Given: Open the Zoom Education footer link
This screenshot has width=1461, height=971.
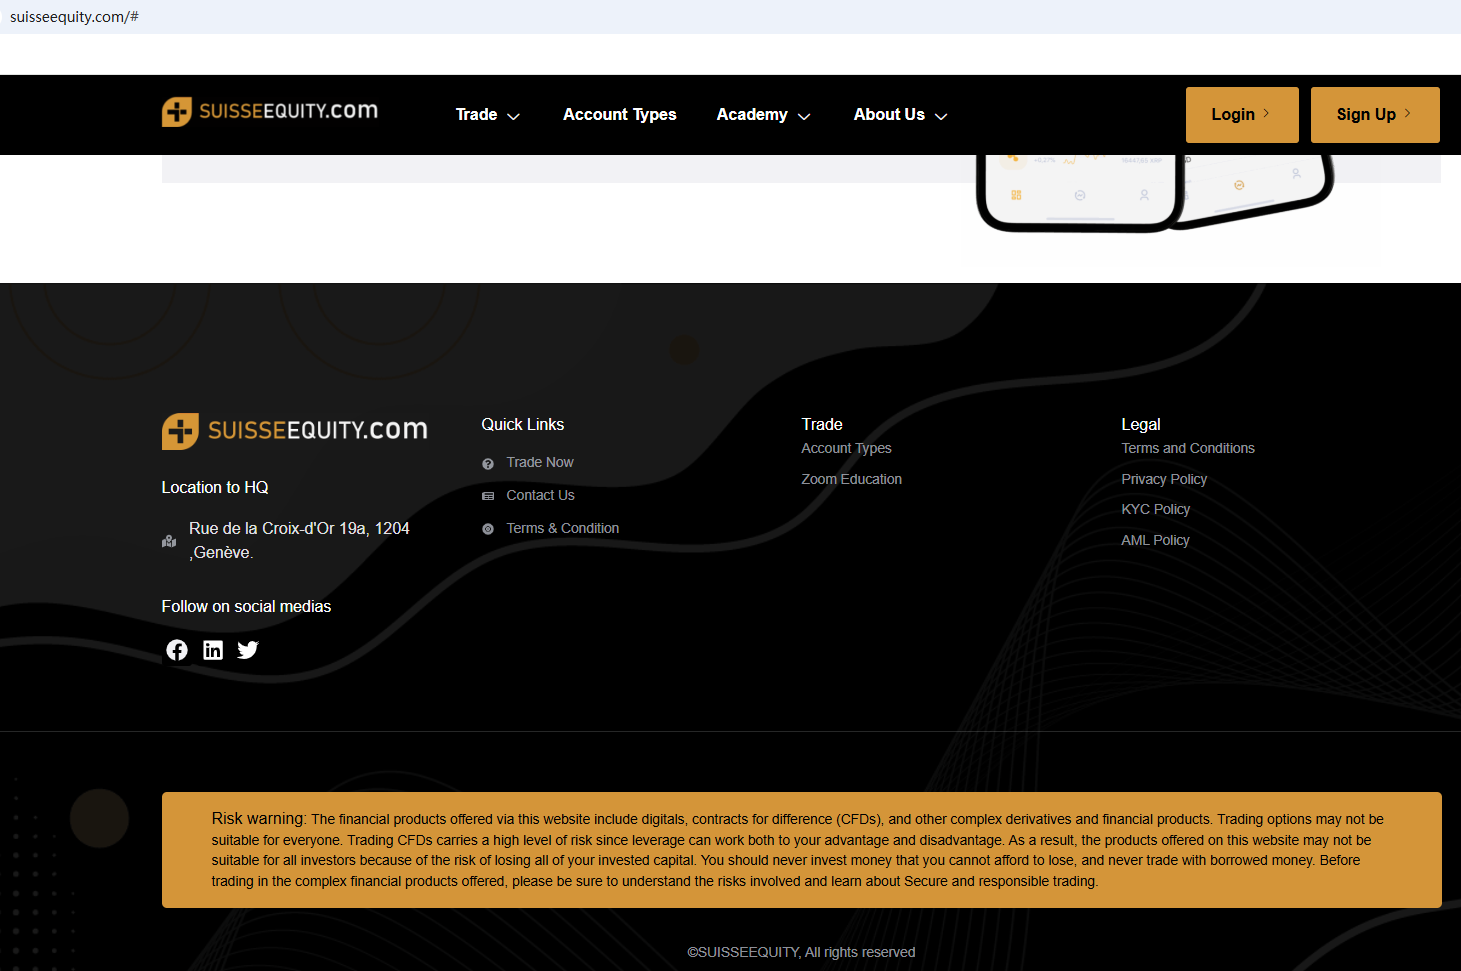Looking at the screenshot, I should pyautogui.click(x=852, y=479).
